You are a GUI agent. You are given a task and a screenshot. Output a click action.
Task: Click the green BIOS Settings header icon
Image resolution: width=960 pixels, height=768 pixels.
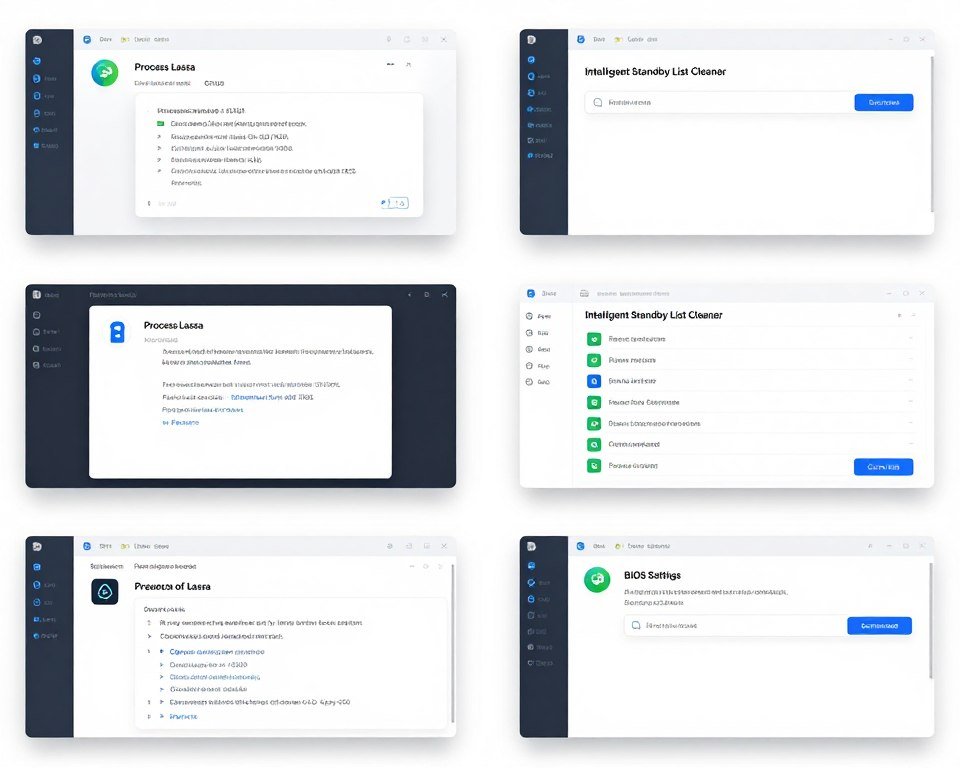pos(597,579)
